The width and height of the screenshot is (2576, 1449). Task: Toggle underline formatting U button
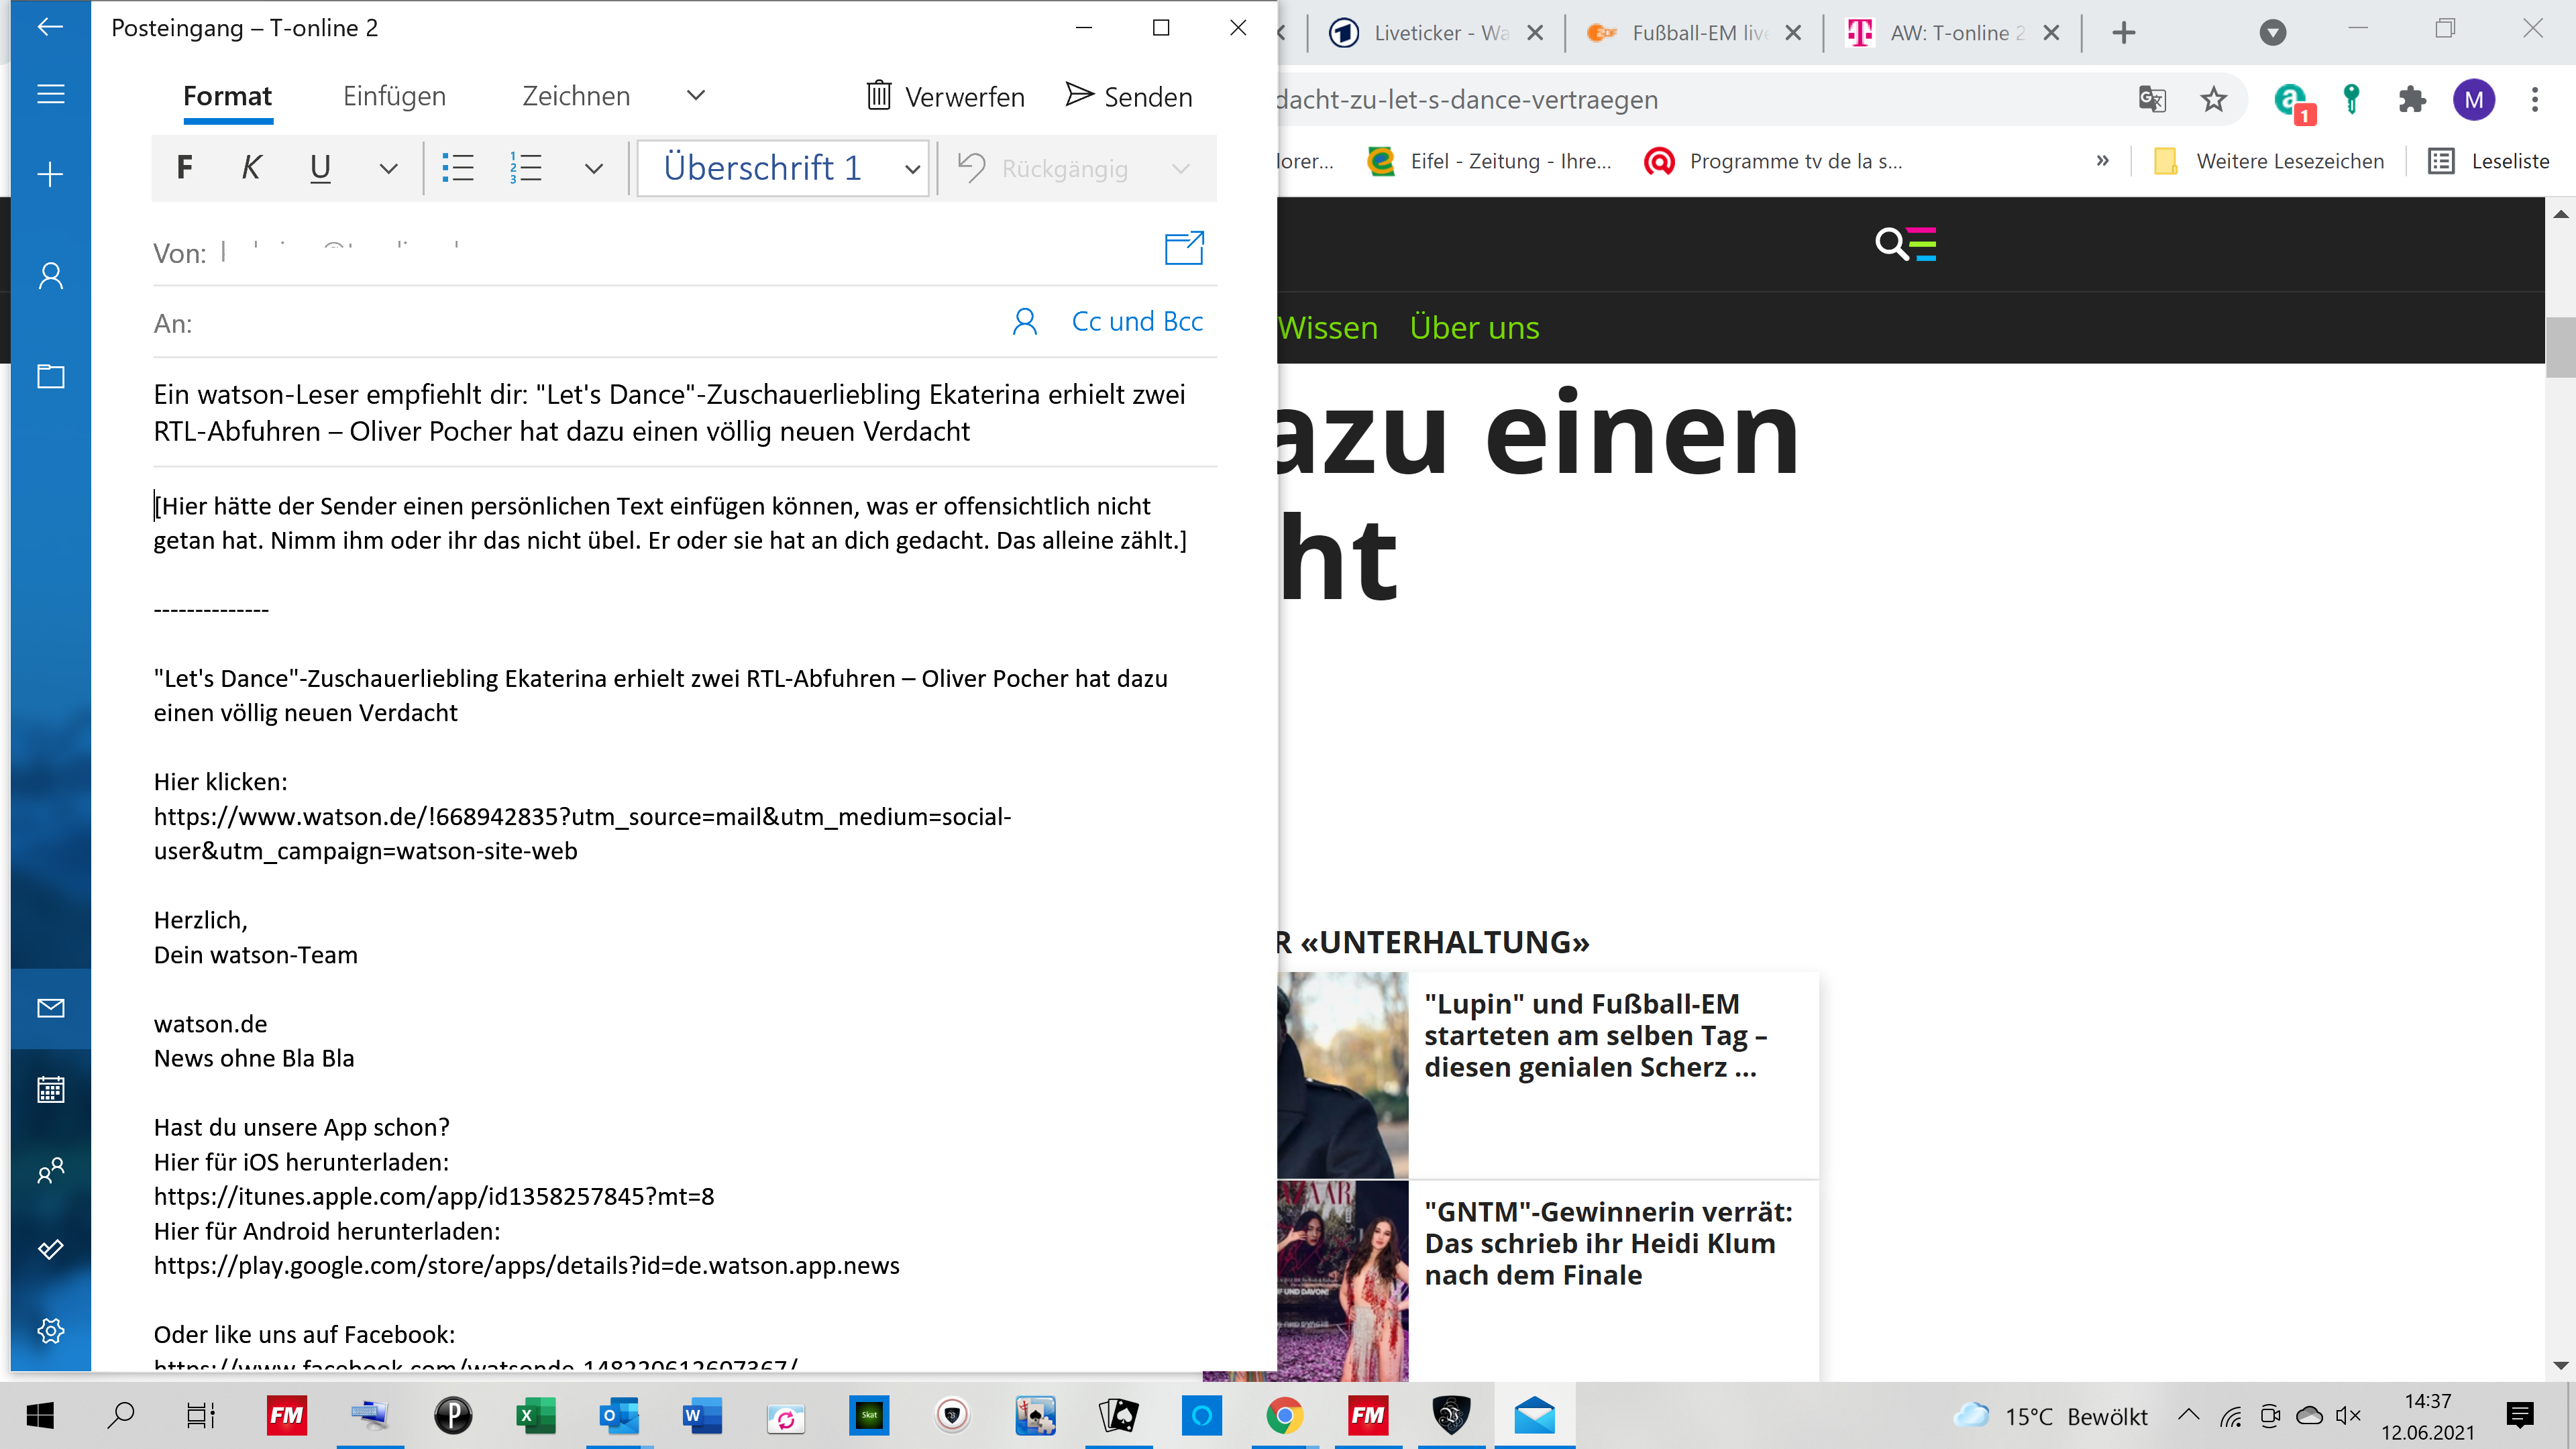click(x=320, y=167)
